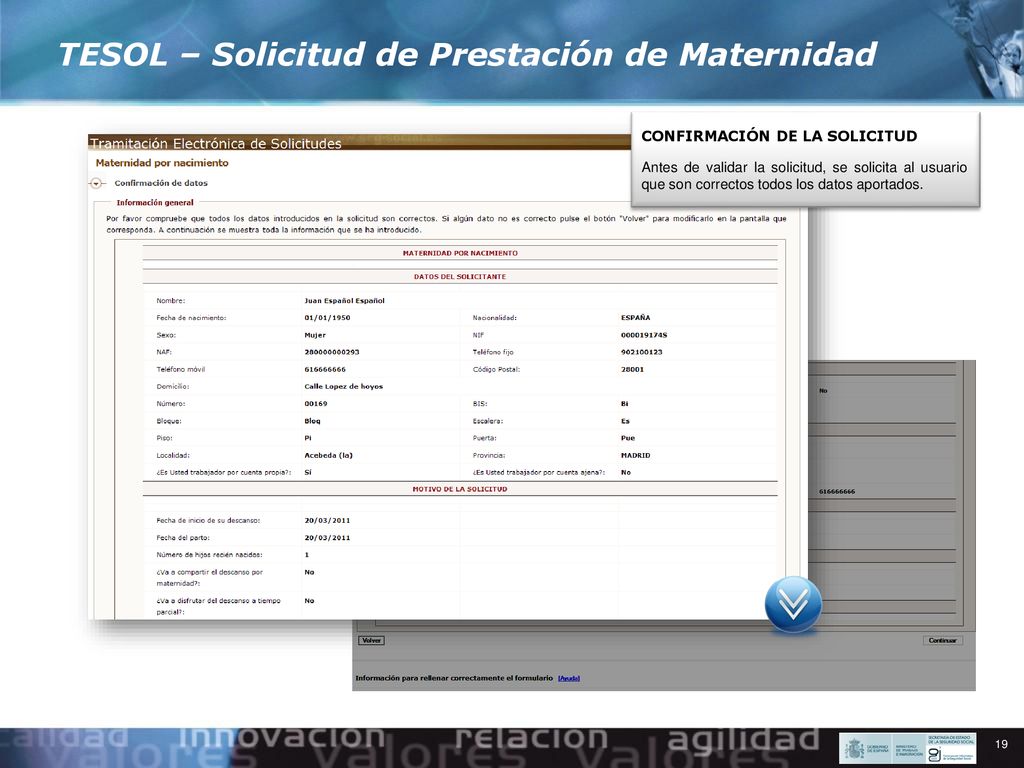
Task: Select the BIS value Bi
Action: tap(624, 404)
